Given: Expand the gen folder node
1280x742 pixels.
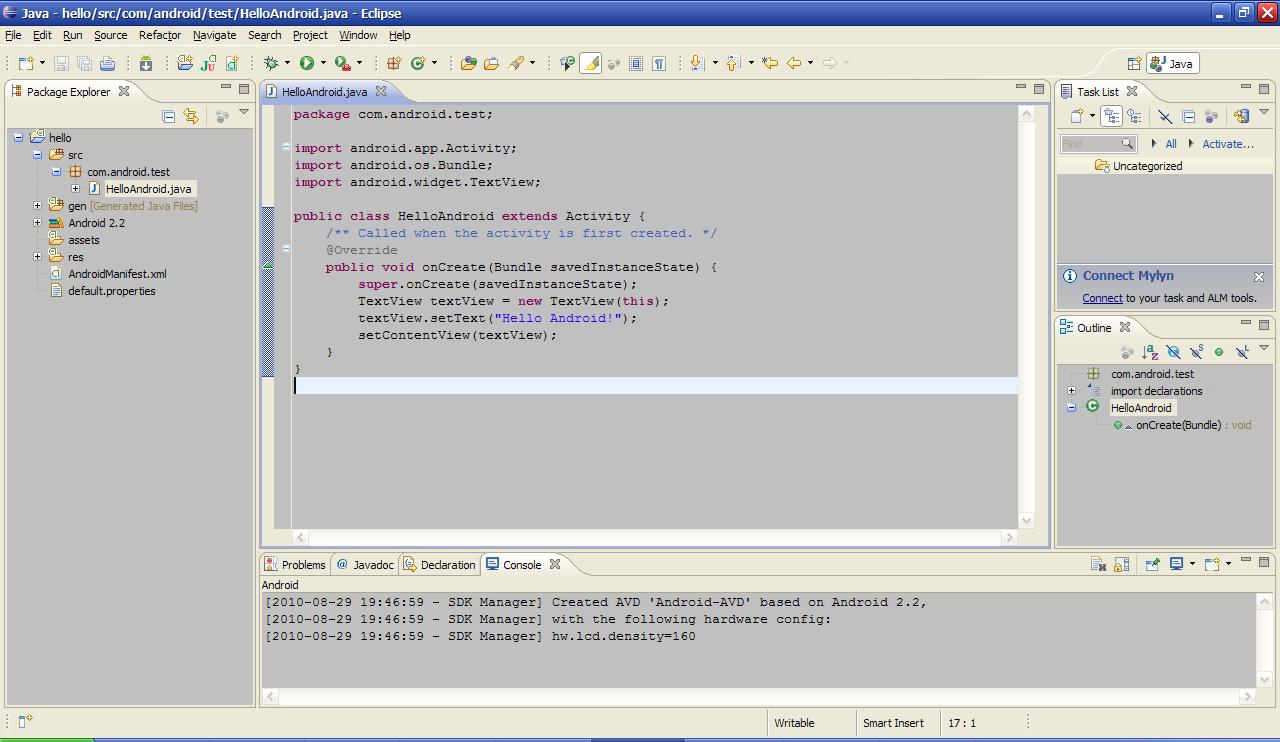Looking at the screenshot, I should tap(38, 206).
